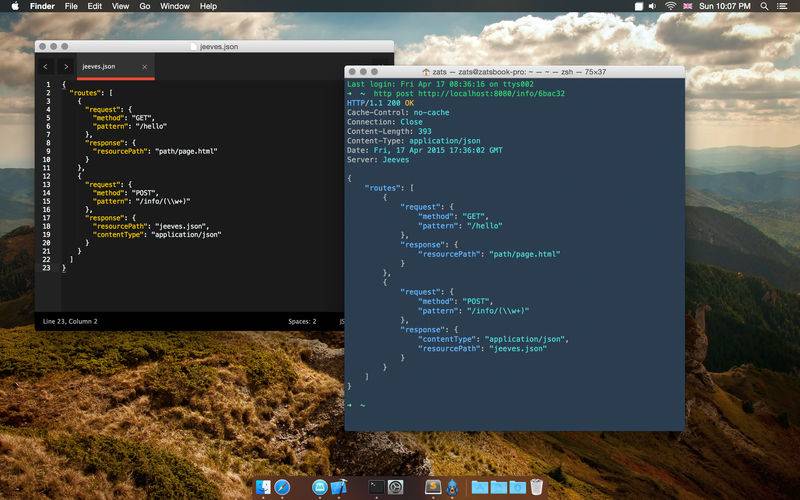Click the home icon in Terminal title bar
This screenshot has width=800, height=500.
click(427, 72)
